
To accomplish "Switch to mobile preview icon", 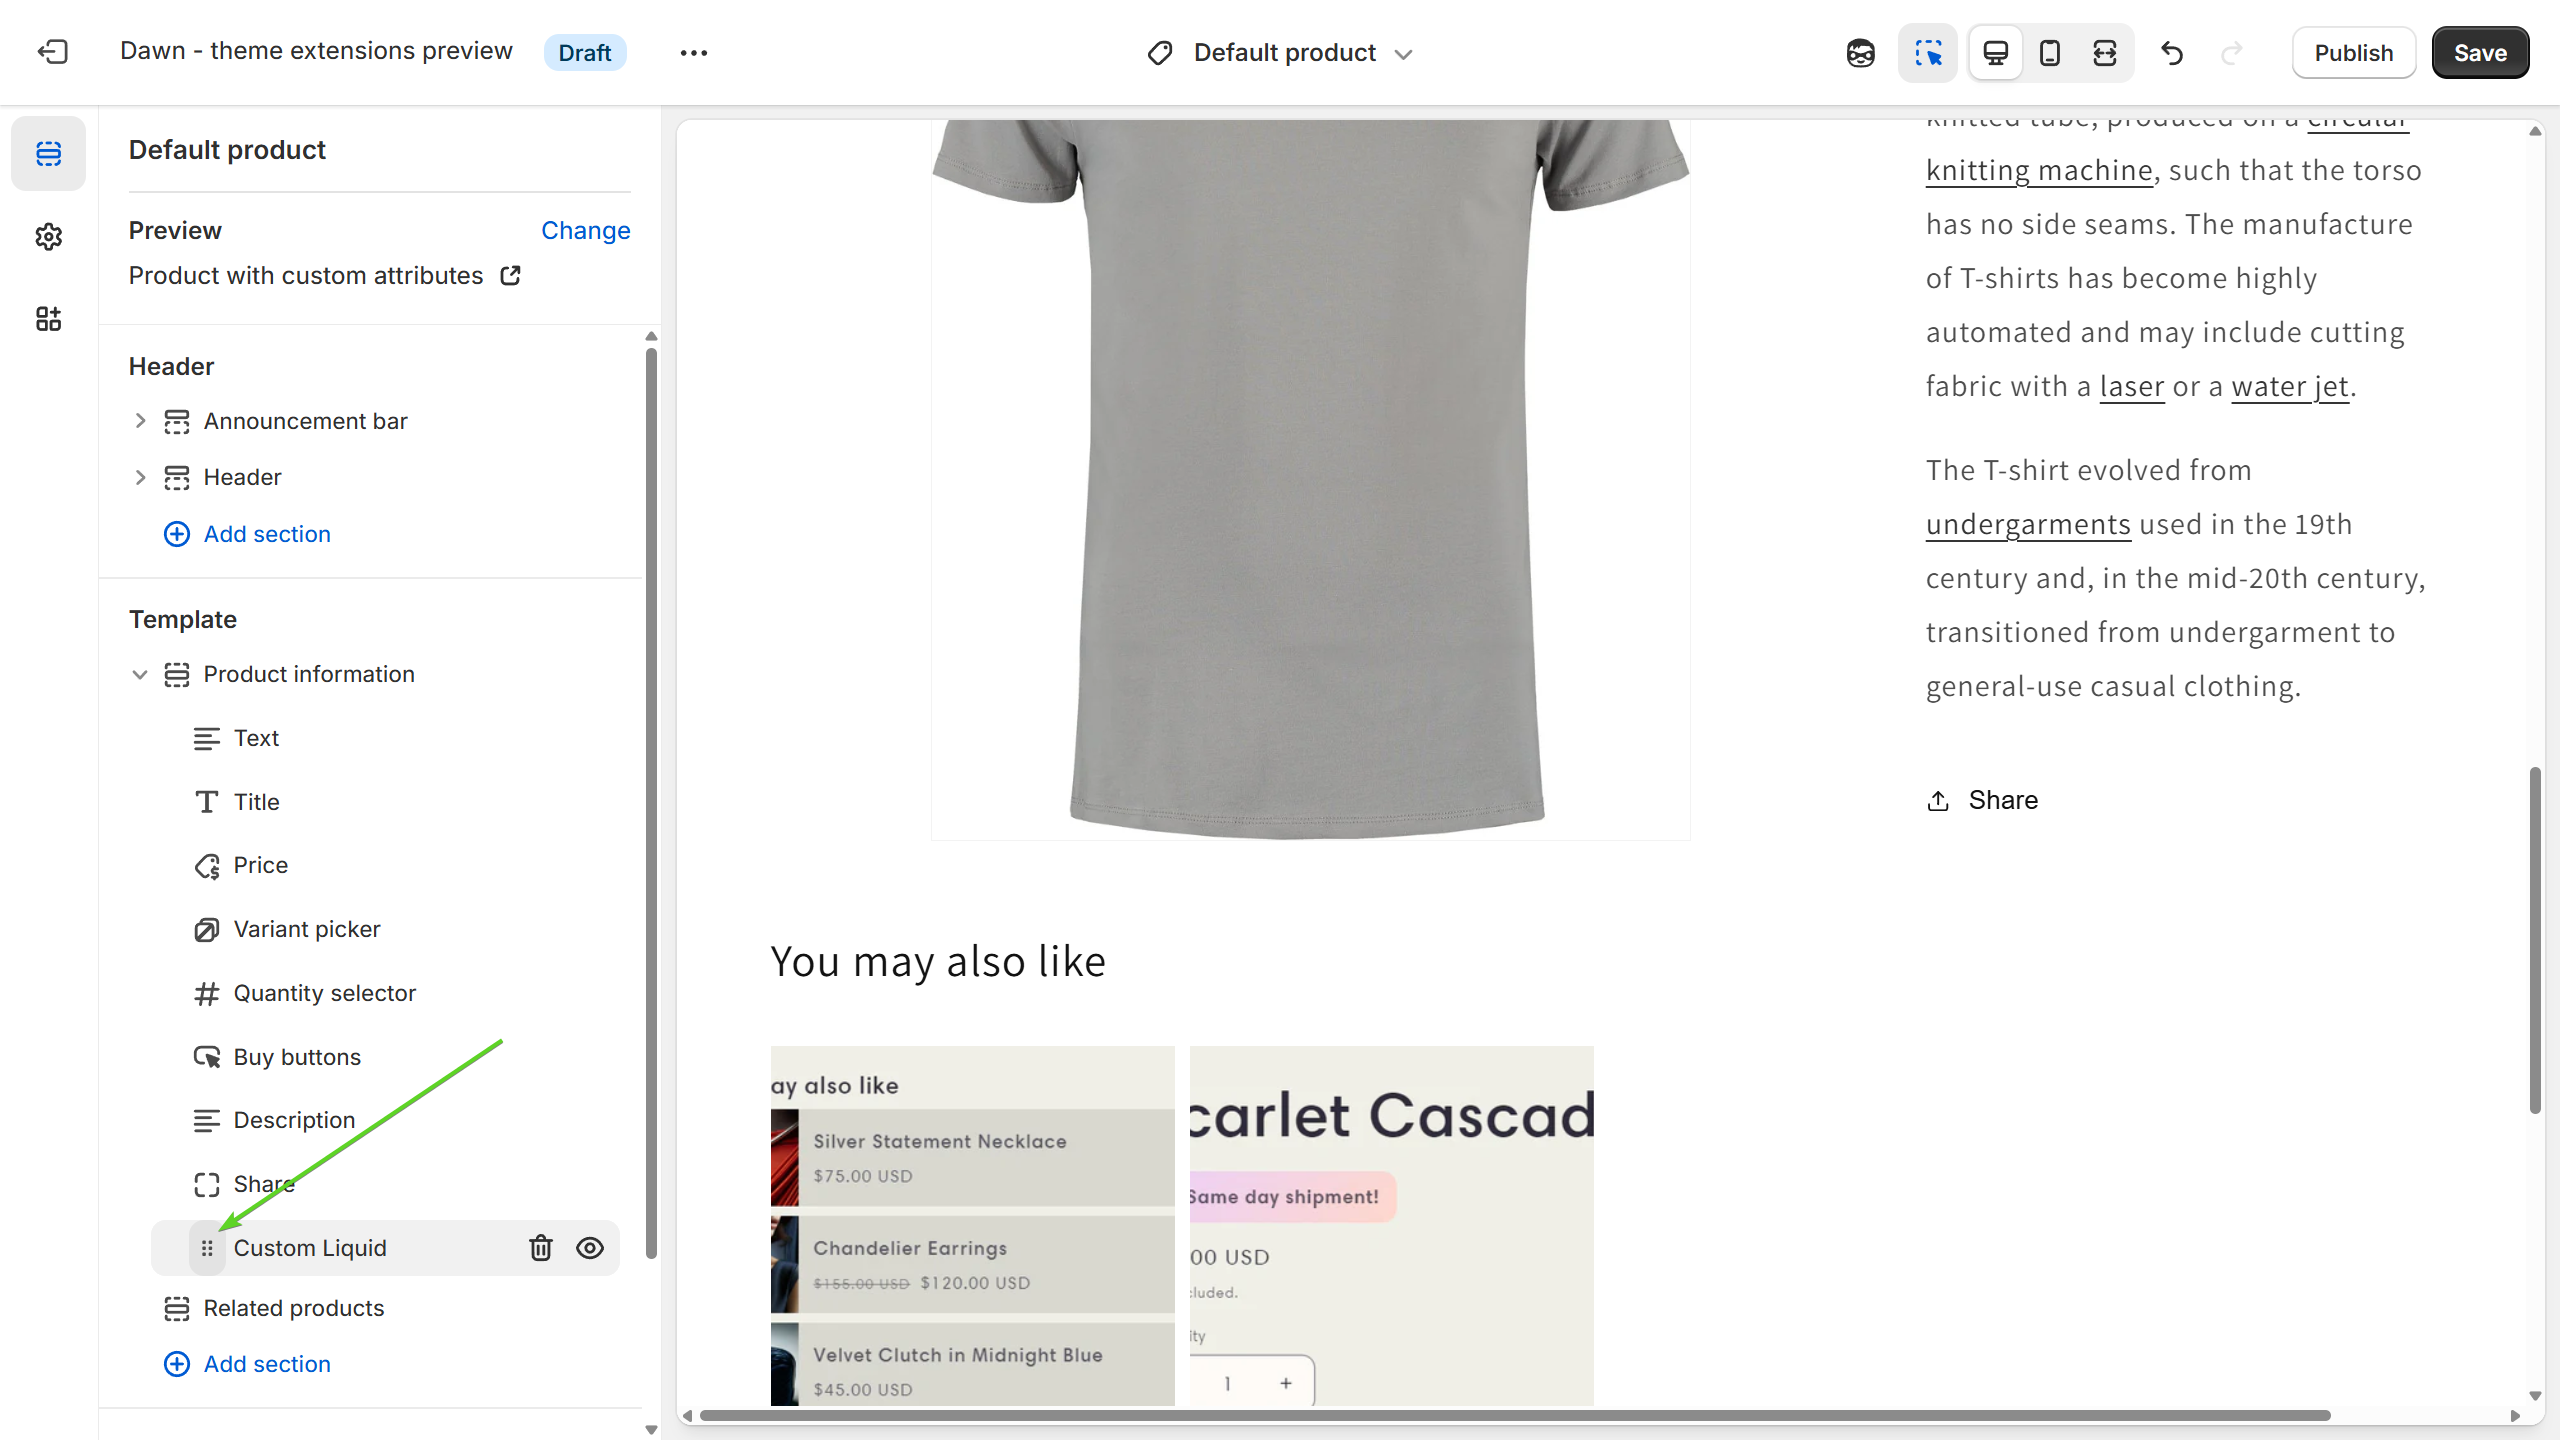I will click(2049, 53).
